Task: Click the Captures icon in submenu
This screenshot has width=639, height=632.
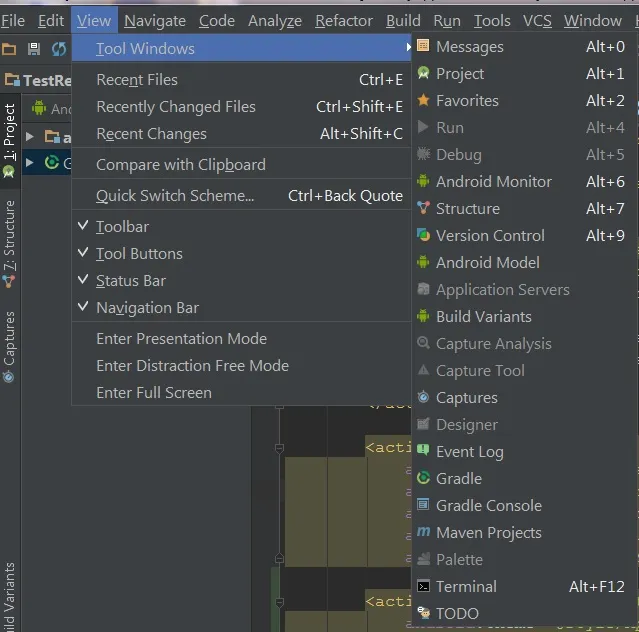Action: click(x=423, y=397)
